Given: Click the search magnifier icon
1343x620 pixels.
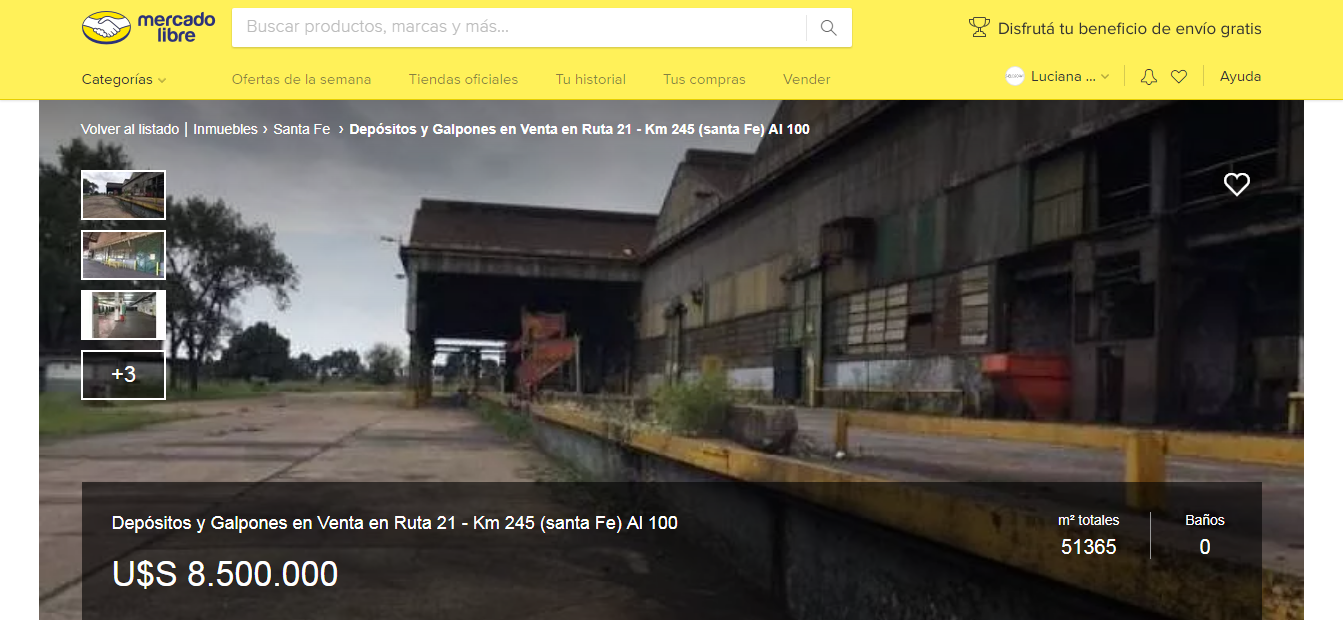Looking at the screenshot, I should [828, 28].
